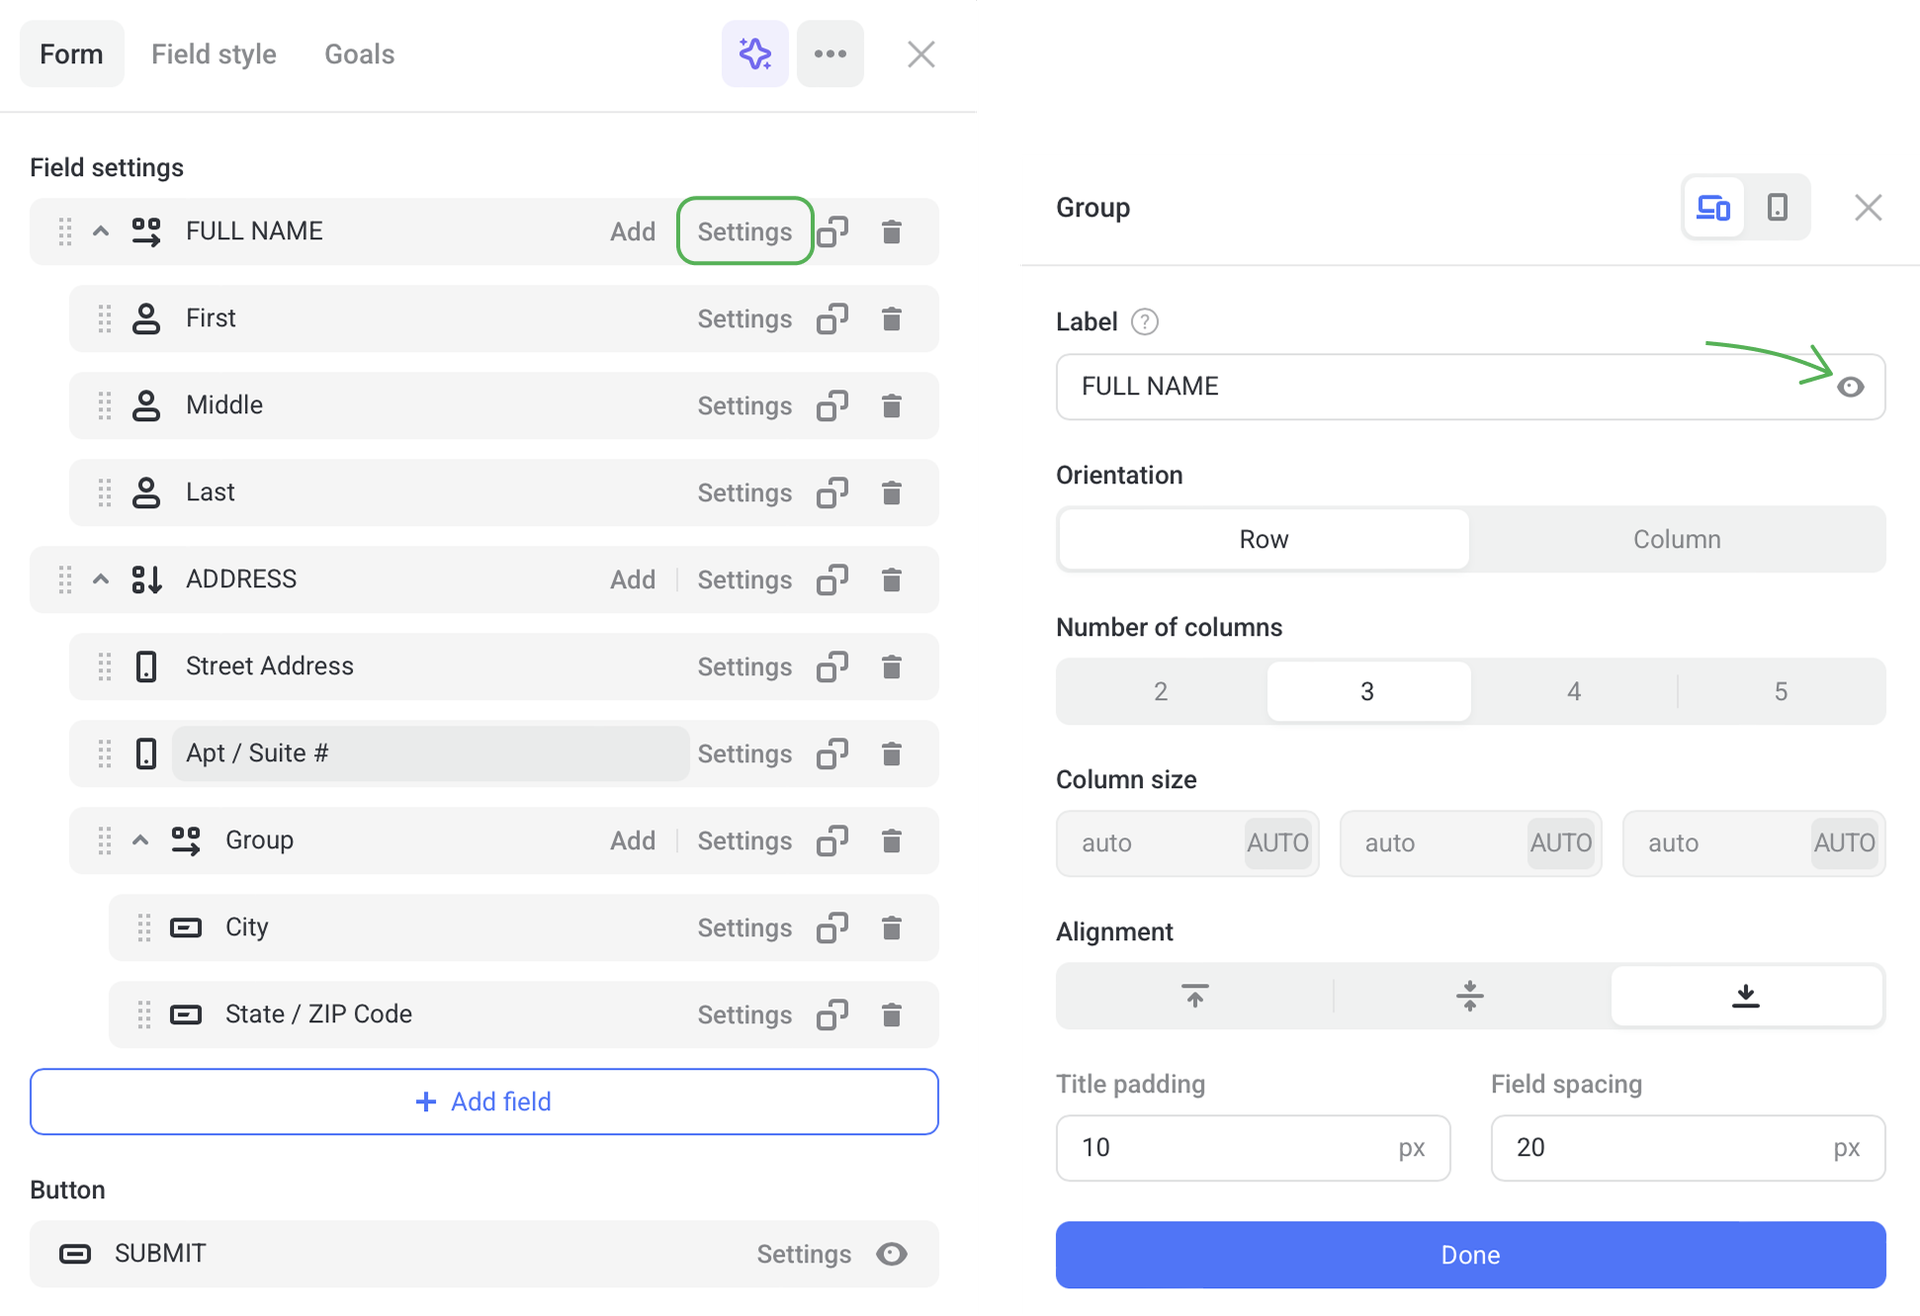This screenshot has height=1316, width=1920.
Task: Toggle SUBMIT button visibility eye
Action: pyautogui.click(x=891, y=1254)
